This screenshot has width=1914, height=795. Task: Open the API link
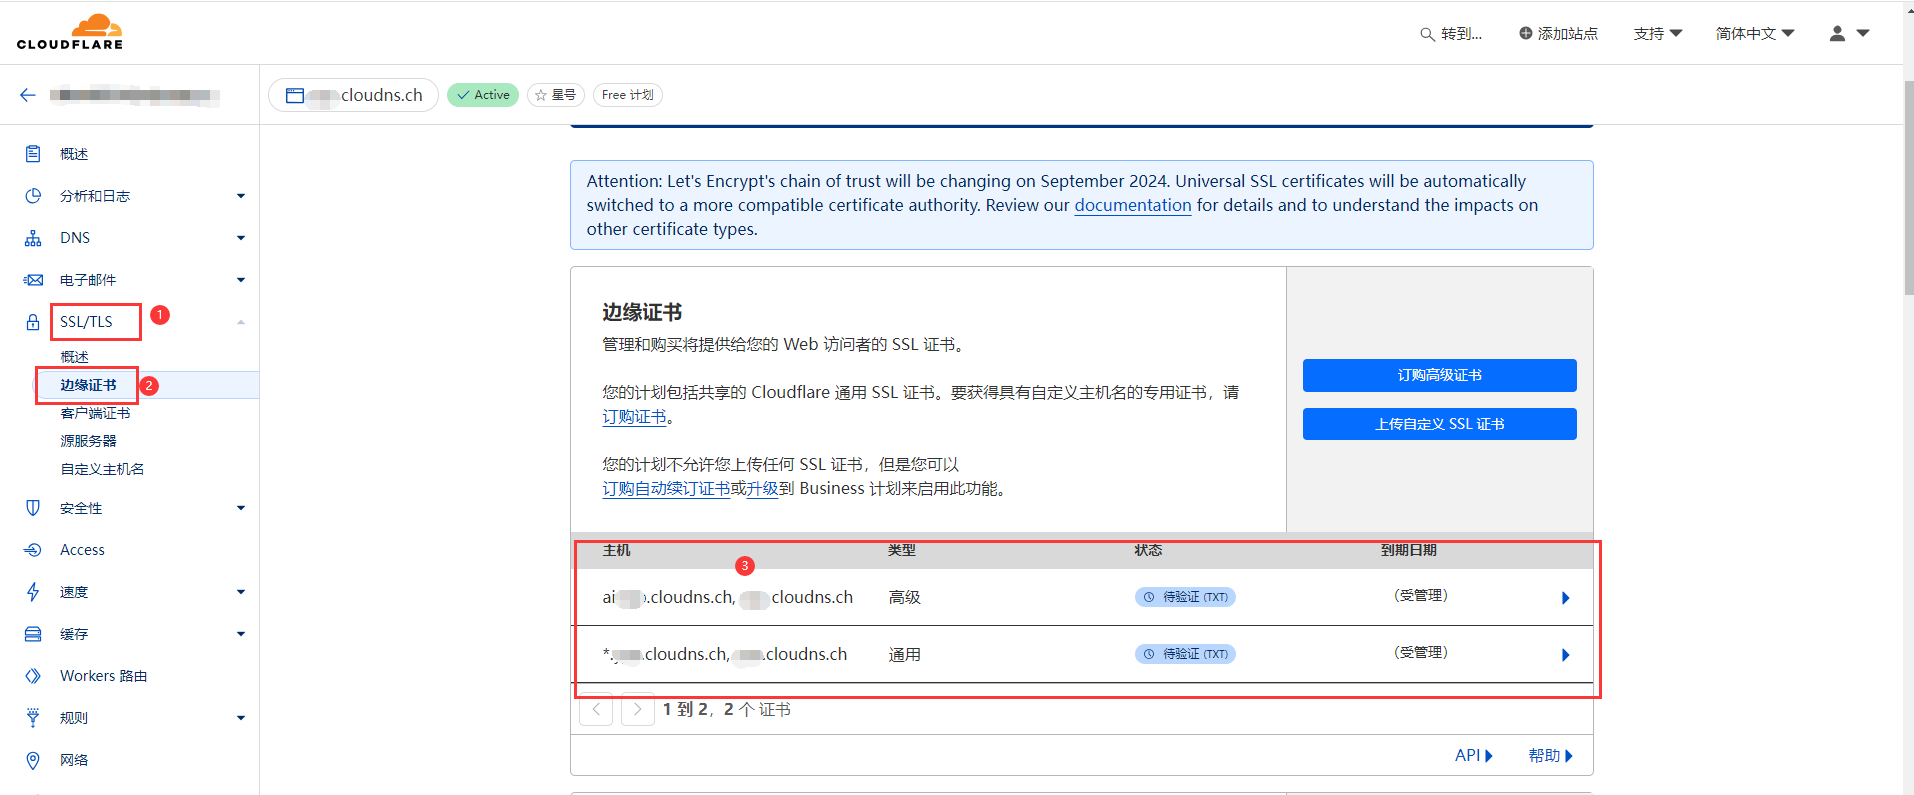pos(1473,756)
